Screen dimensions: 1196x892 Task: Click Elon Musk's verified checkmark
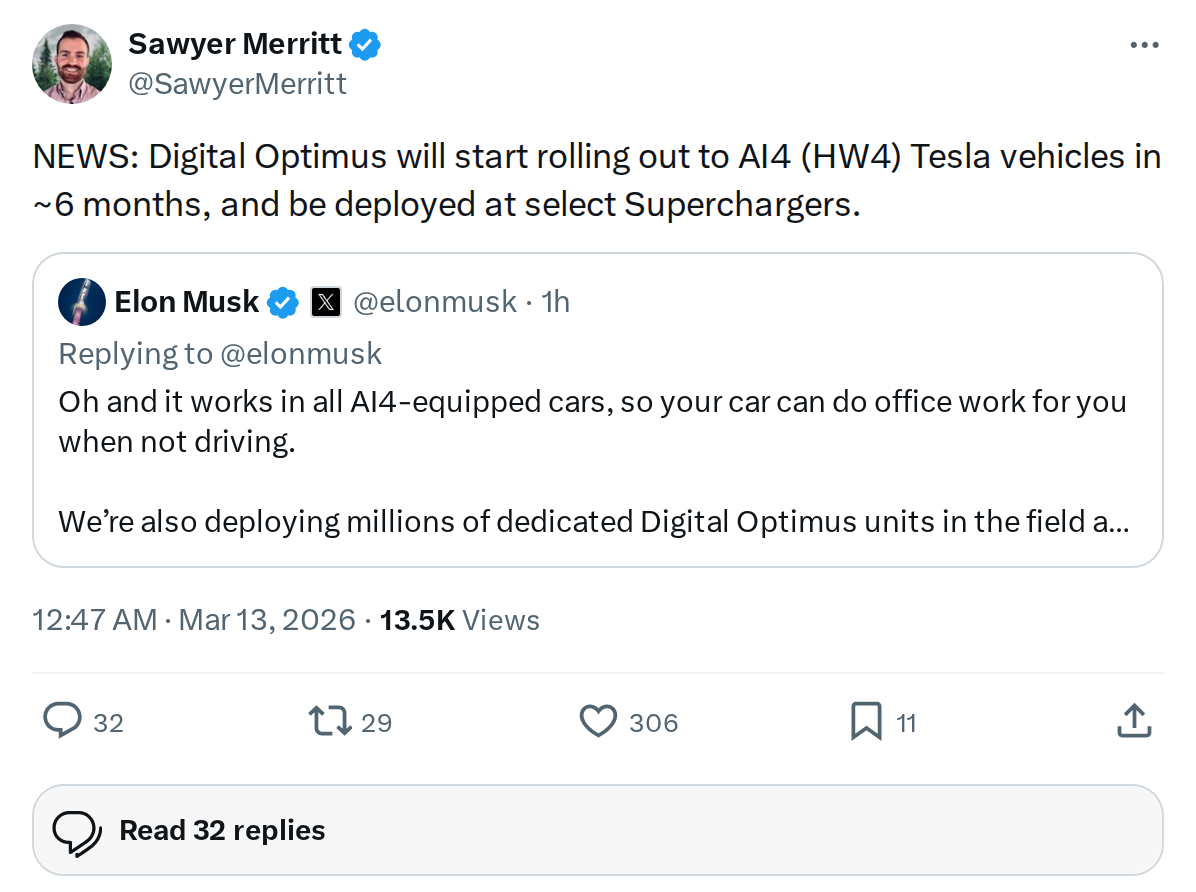tap(283, 301)
